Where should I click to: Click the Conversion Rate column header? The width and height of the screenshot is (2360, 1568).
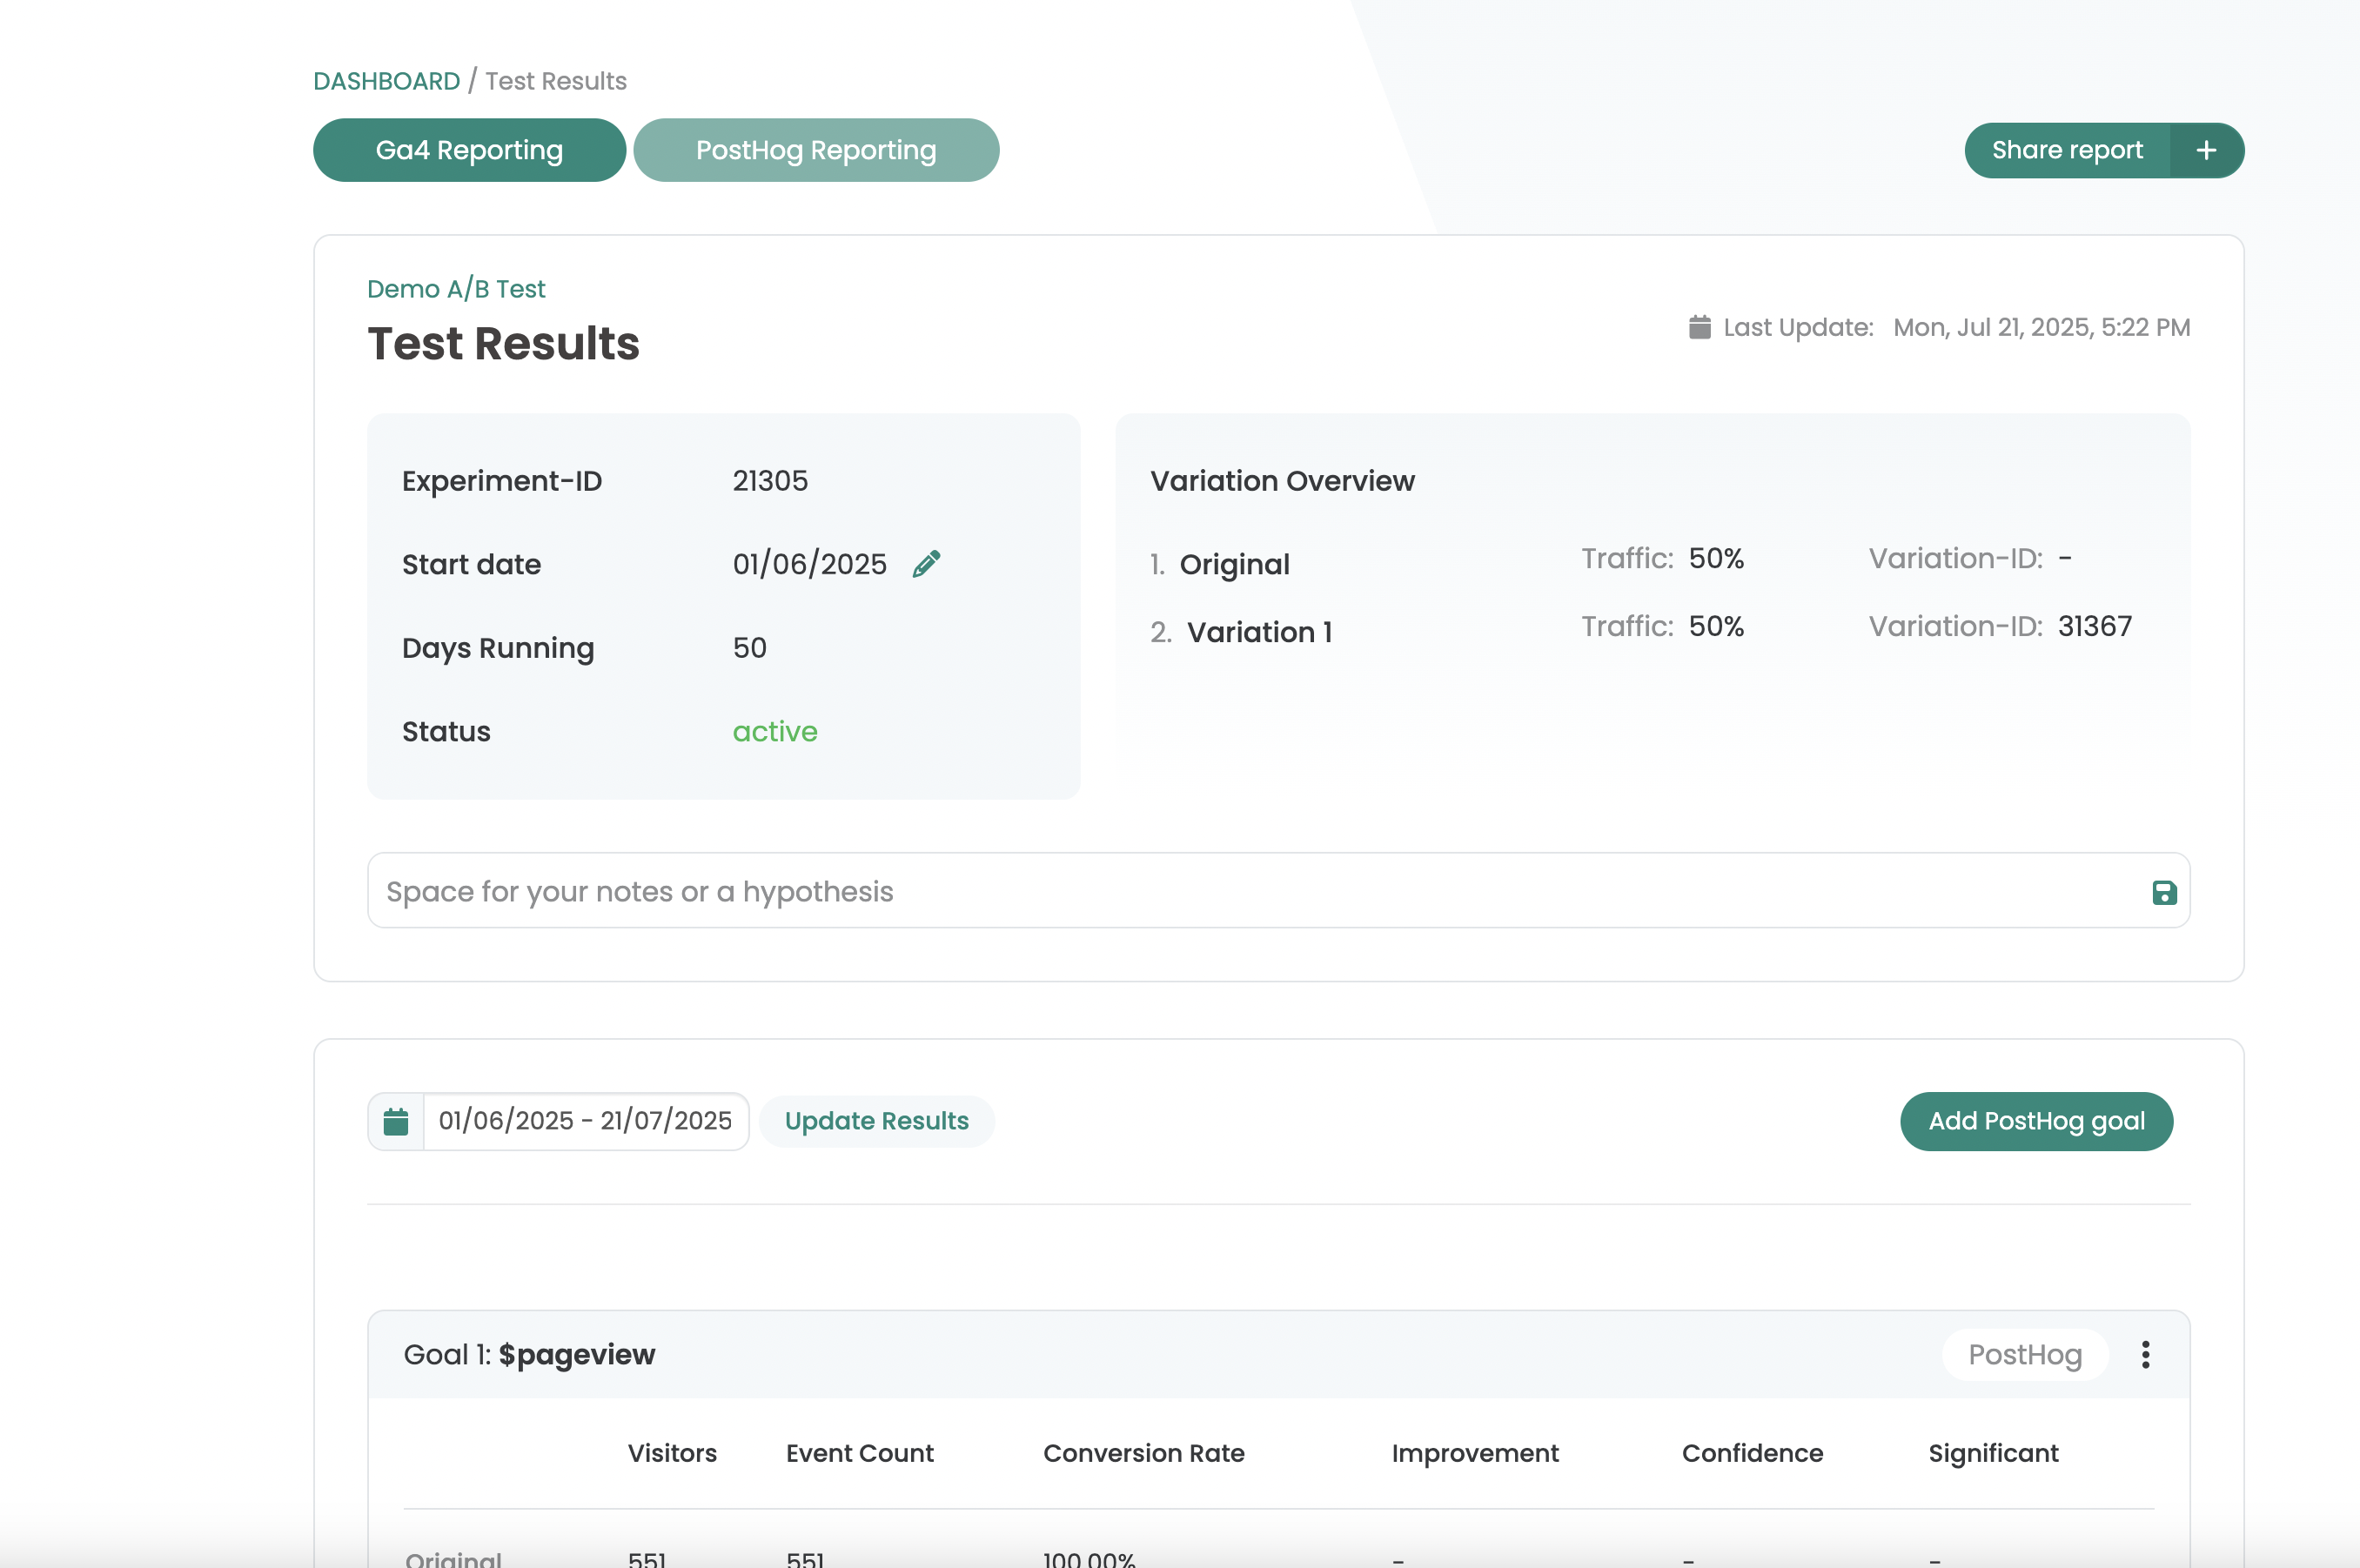point(1143,1453)
